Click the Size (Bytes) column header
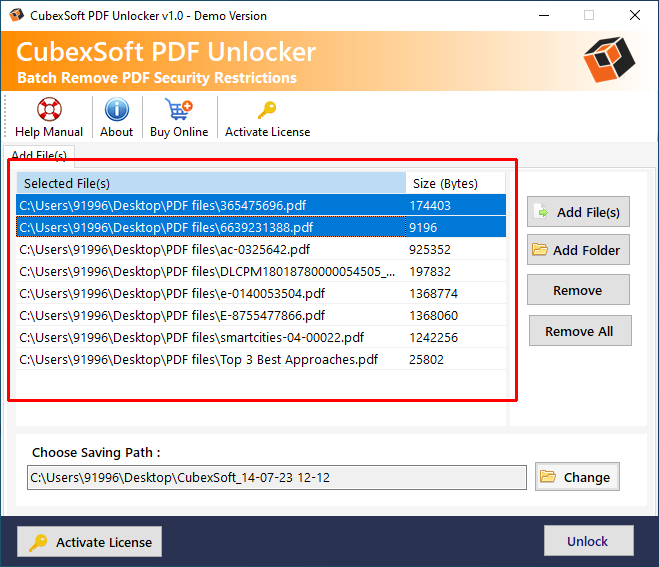Viewport: 659px width, 567px height. tap(455, 183)
